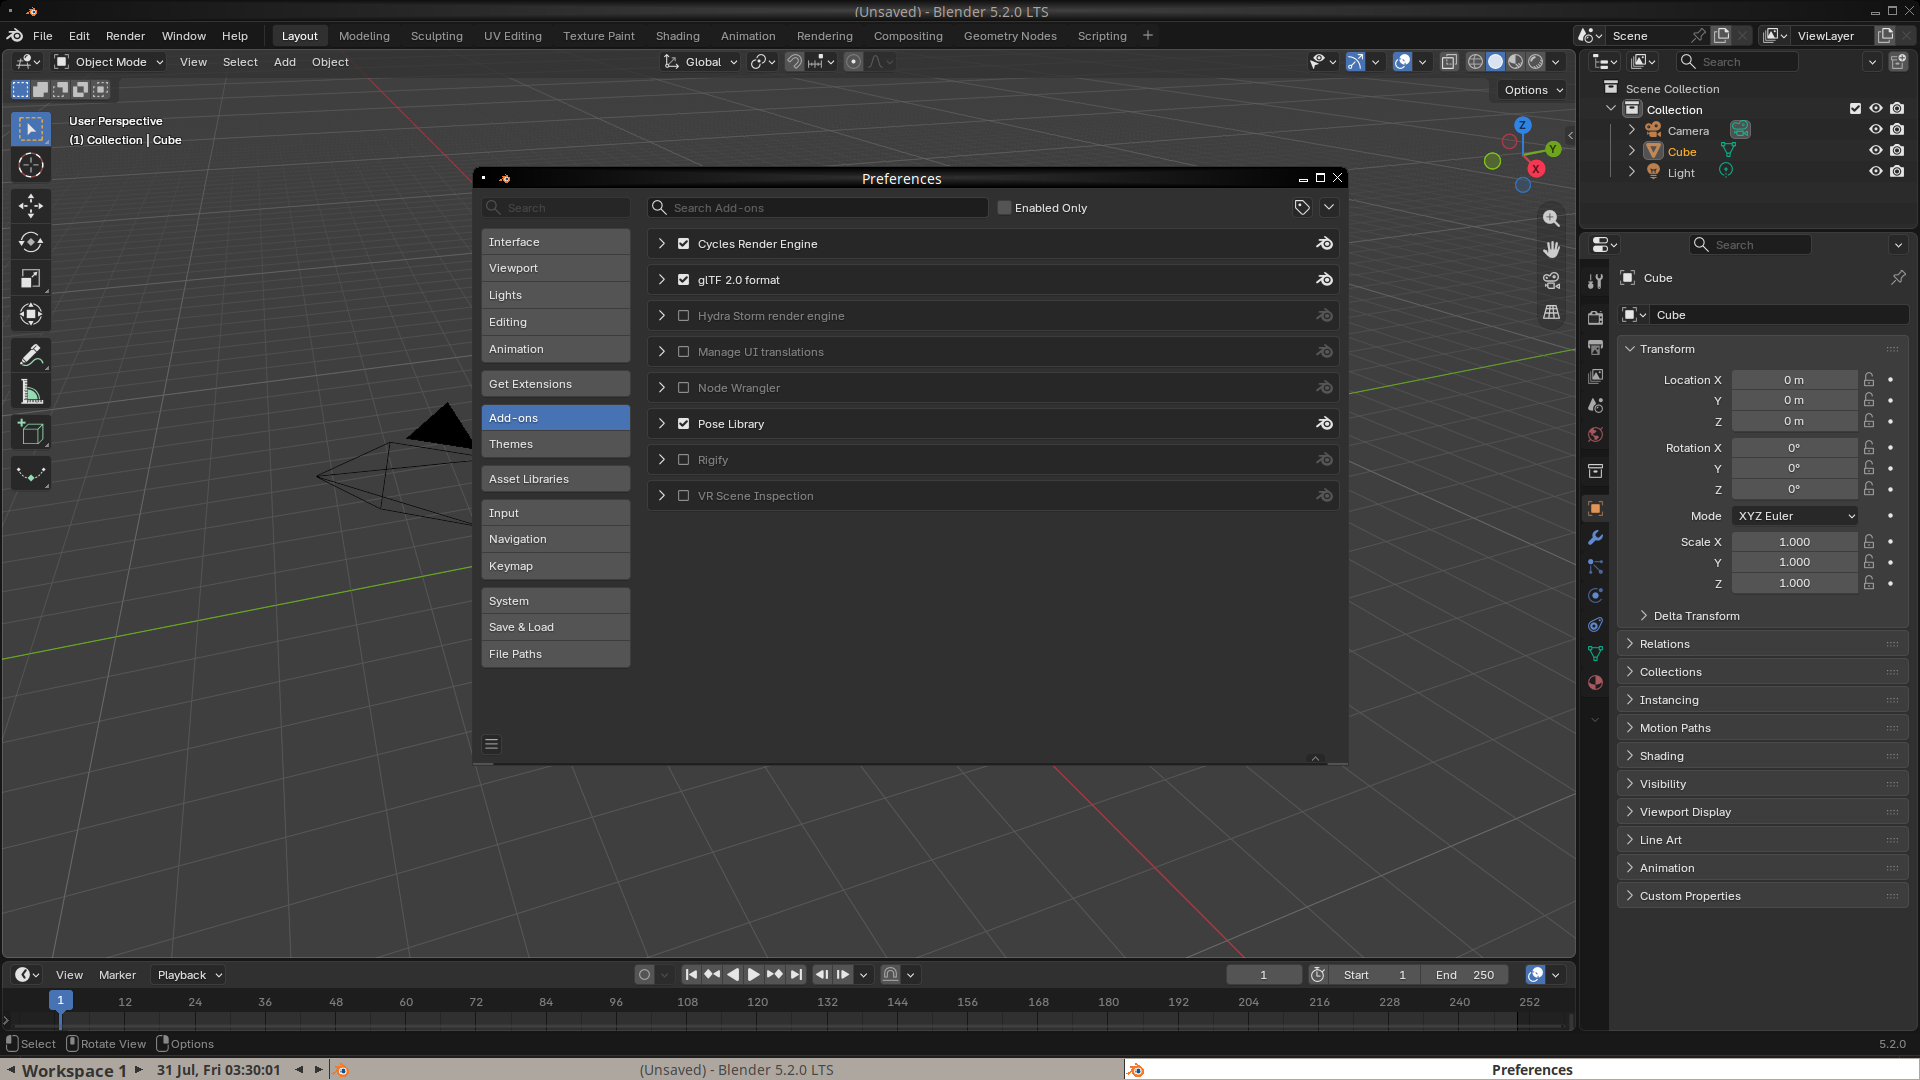Open the Save & Load preferences section
The image size is (1920, 1080).
pyautogui.click(x=556, y=627)
